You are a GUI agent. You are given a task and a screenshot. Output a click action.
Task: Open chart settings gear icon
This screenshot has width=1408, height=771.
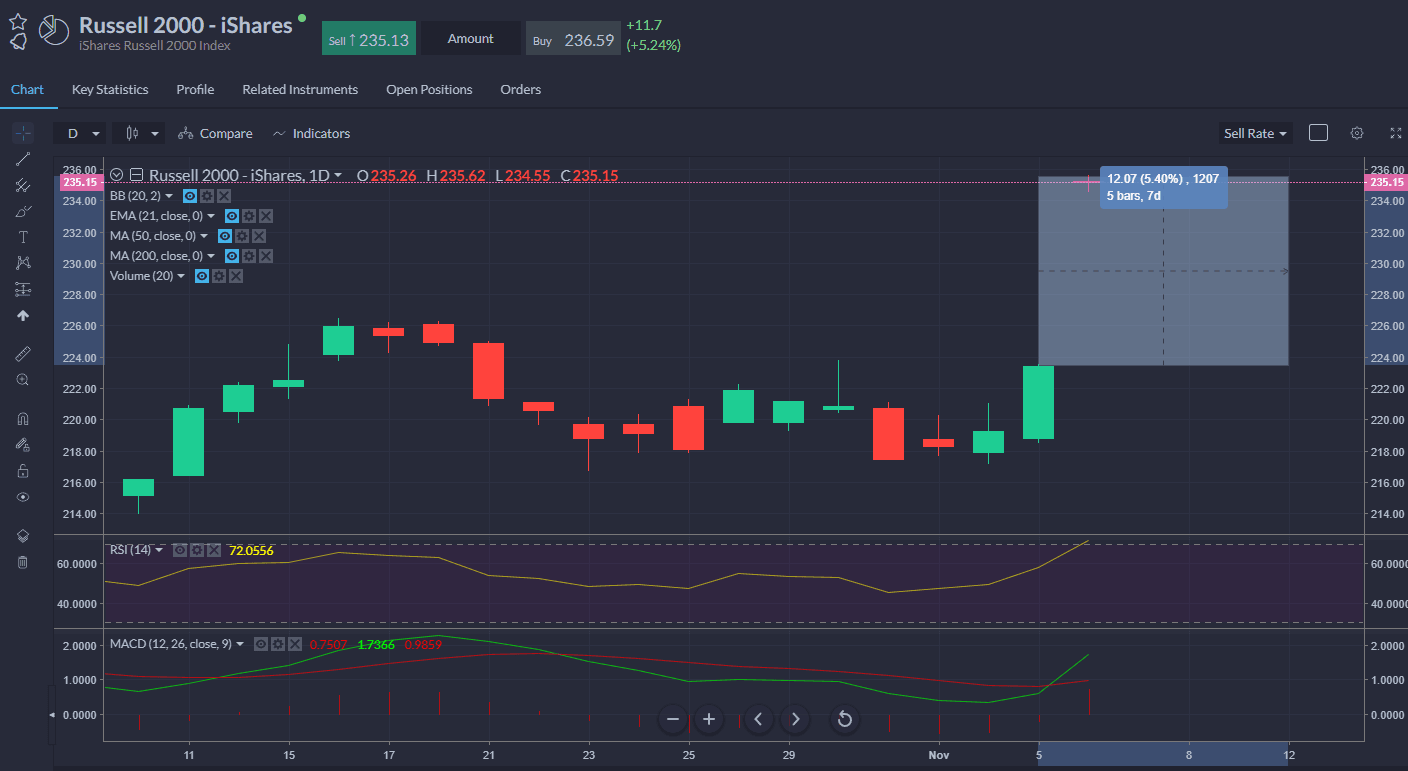coord(1357,133)
